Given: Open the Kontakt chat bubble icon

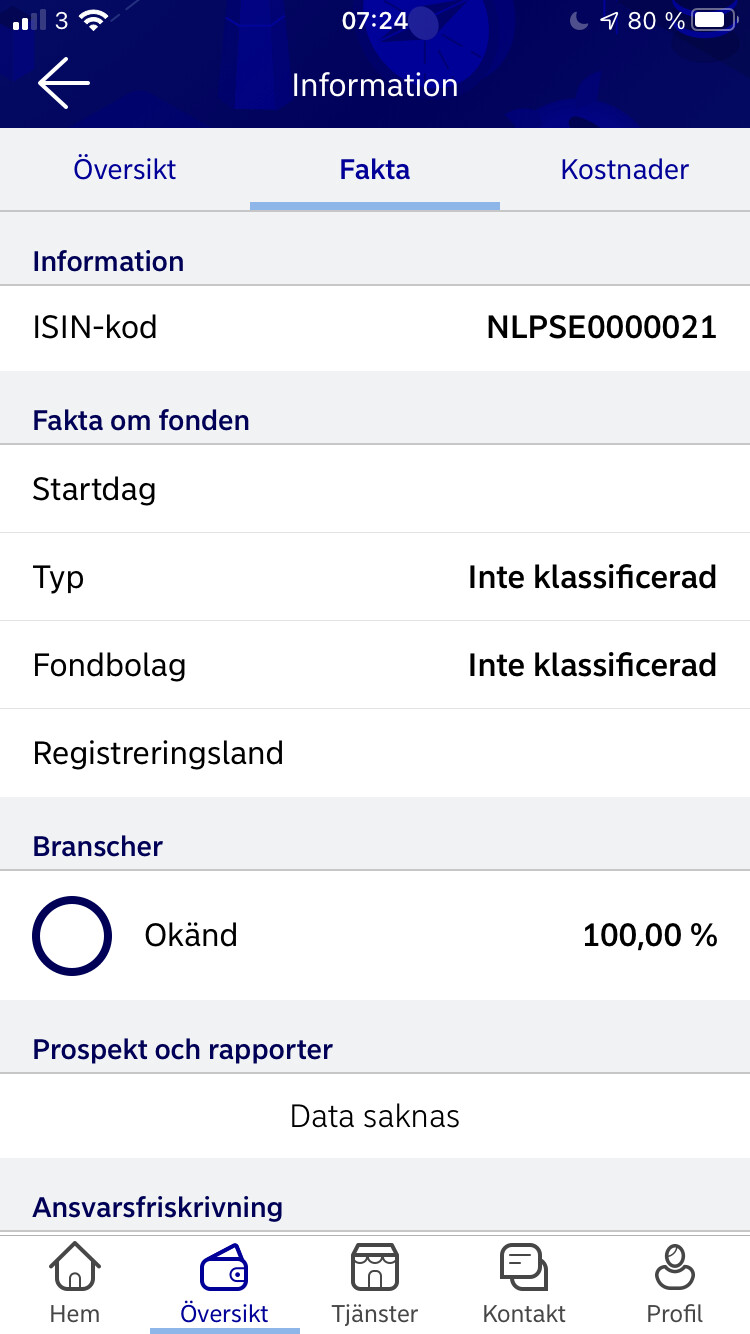Looking at the screenshot, I should 524,1268.
